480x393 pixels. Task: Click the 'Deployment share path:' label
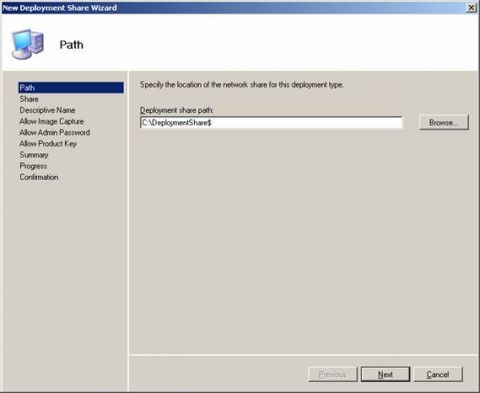(177, 110)
